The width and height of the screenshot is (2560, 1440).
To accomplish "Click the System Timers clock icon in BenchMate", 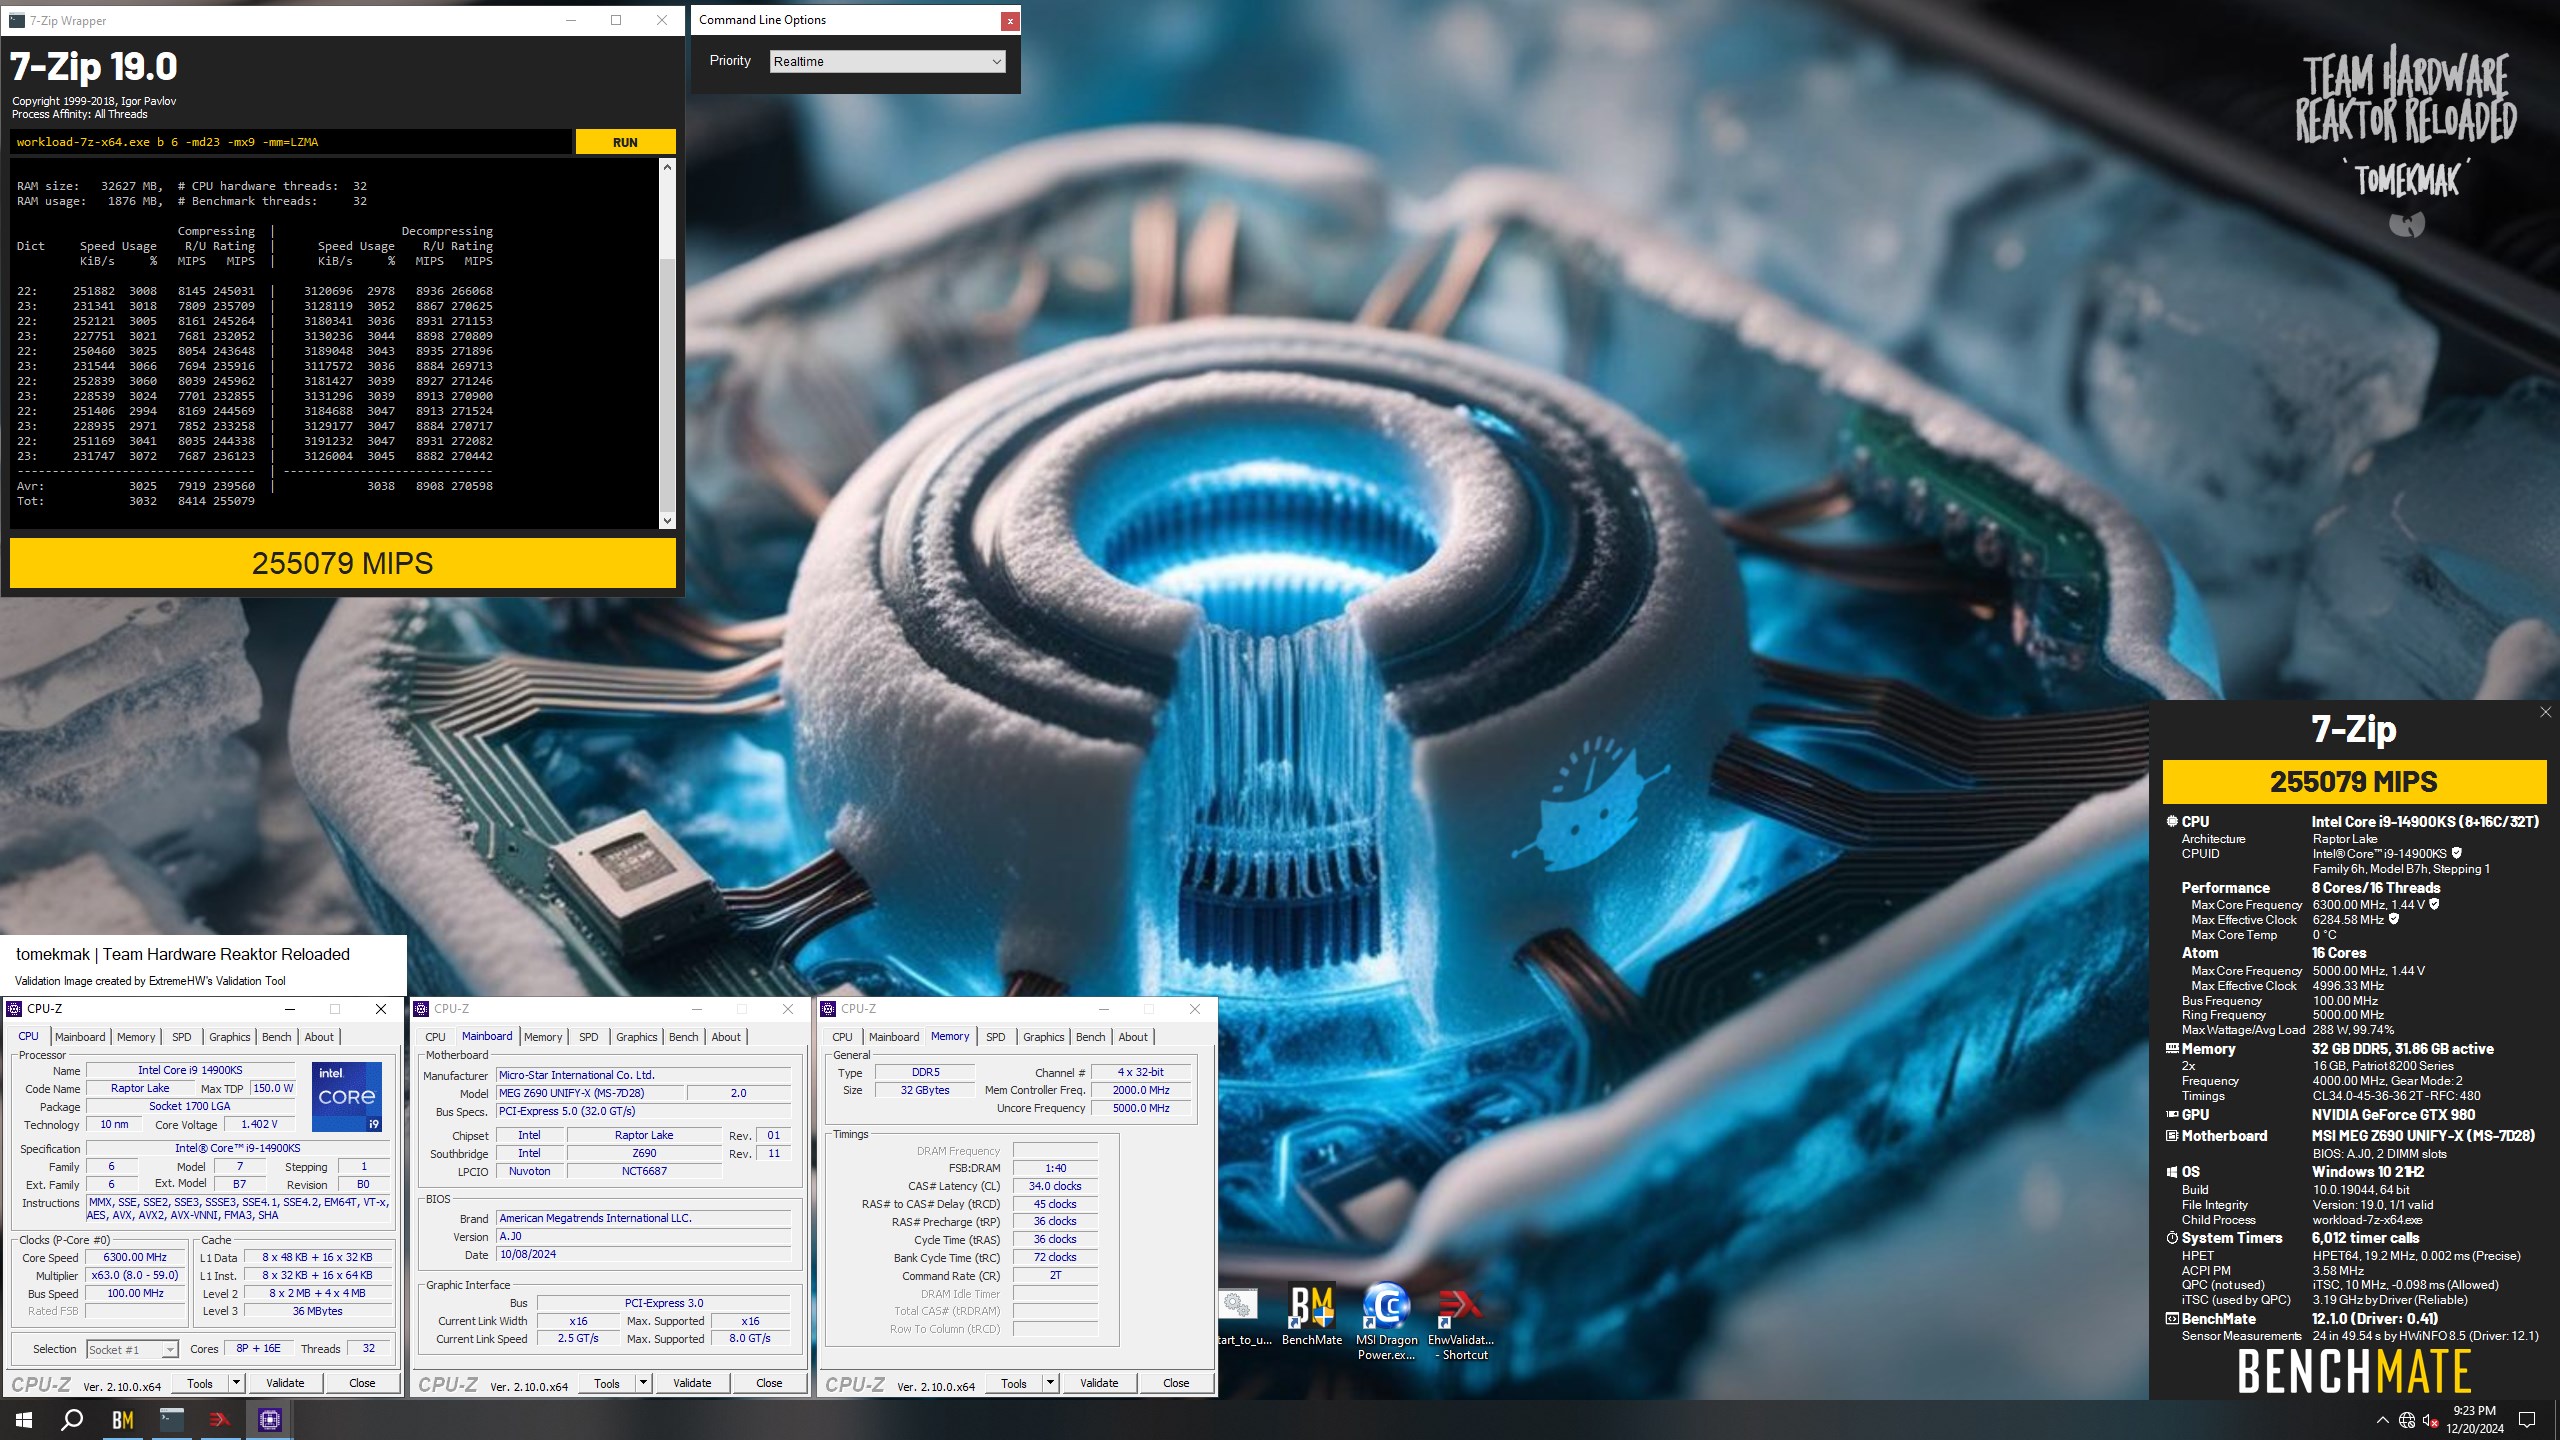I will pyautogui.click(x=2171, y=1237).
